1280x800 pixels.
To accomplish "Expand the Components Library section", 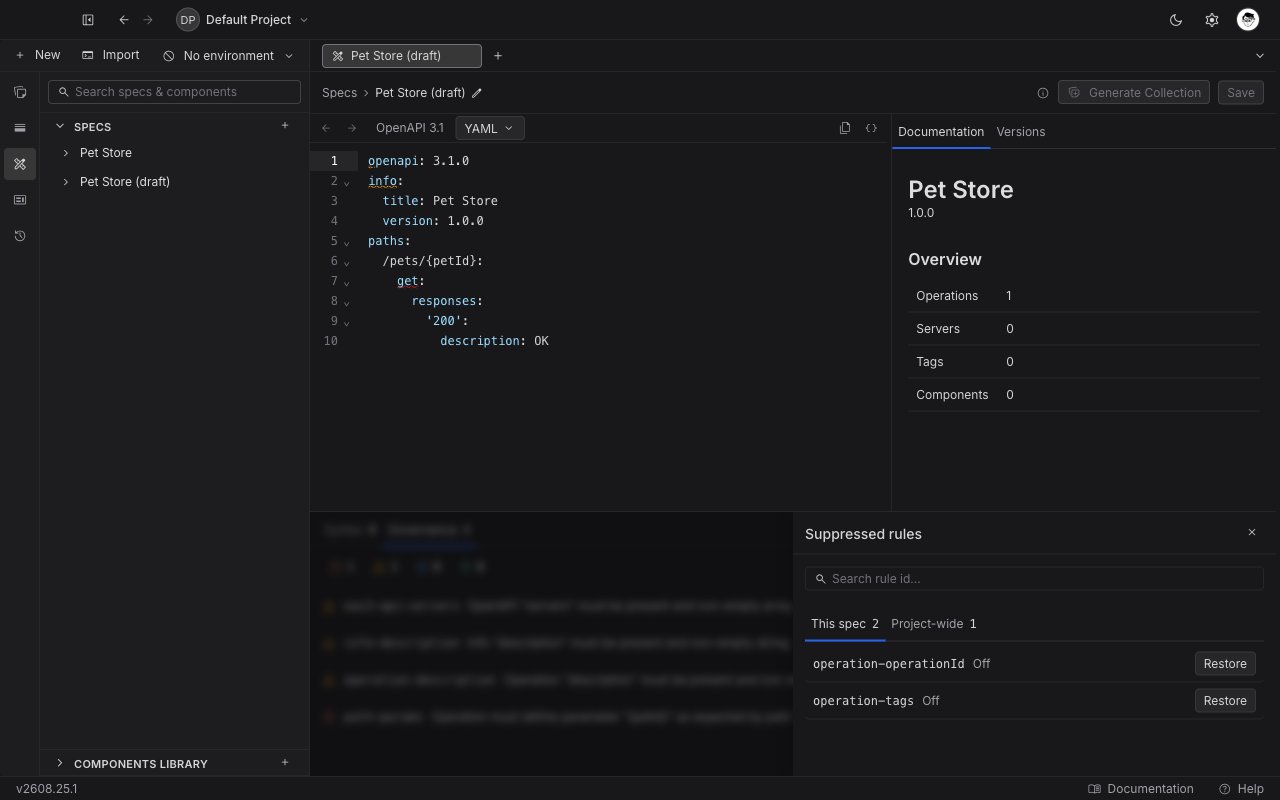I will click(60, 763).
